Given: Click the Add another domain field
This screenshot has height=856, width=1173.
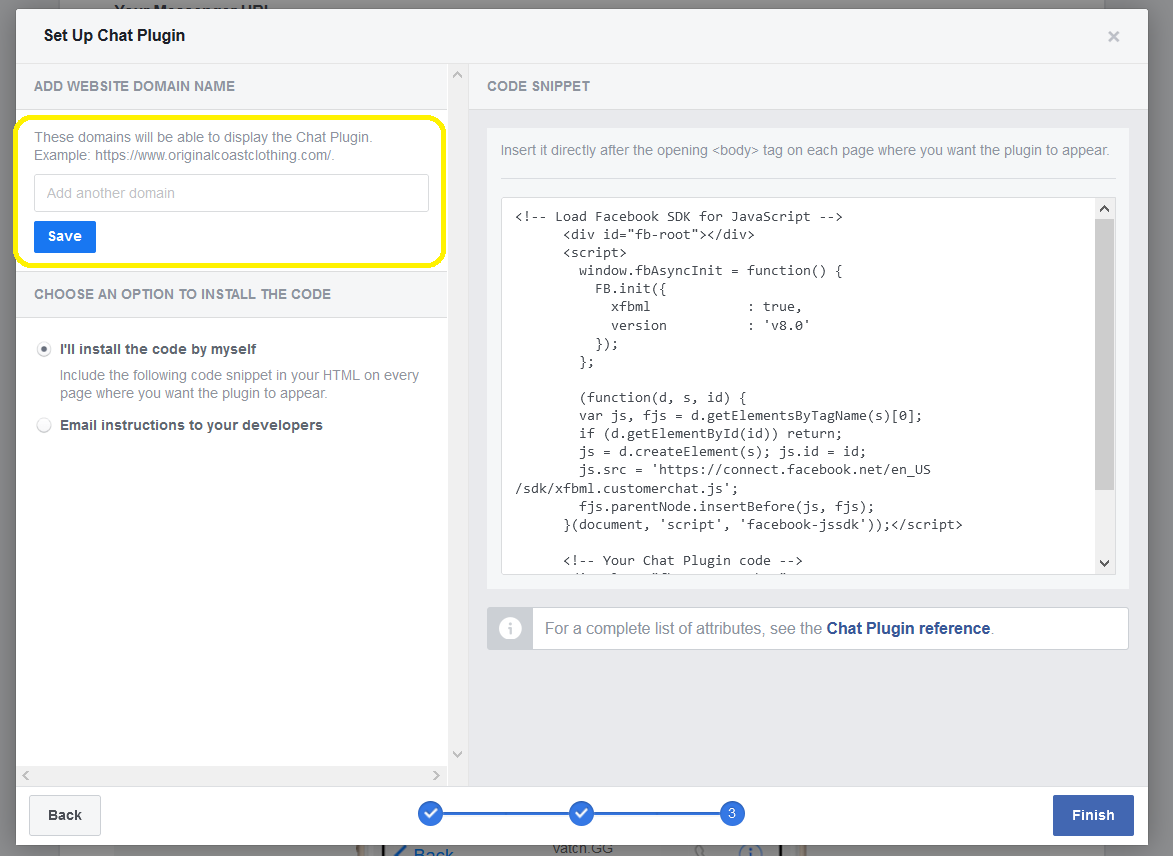Looking at the screenshot, I should (231, 193).
